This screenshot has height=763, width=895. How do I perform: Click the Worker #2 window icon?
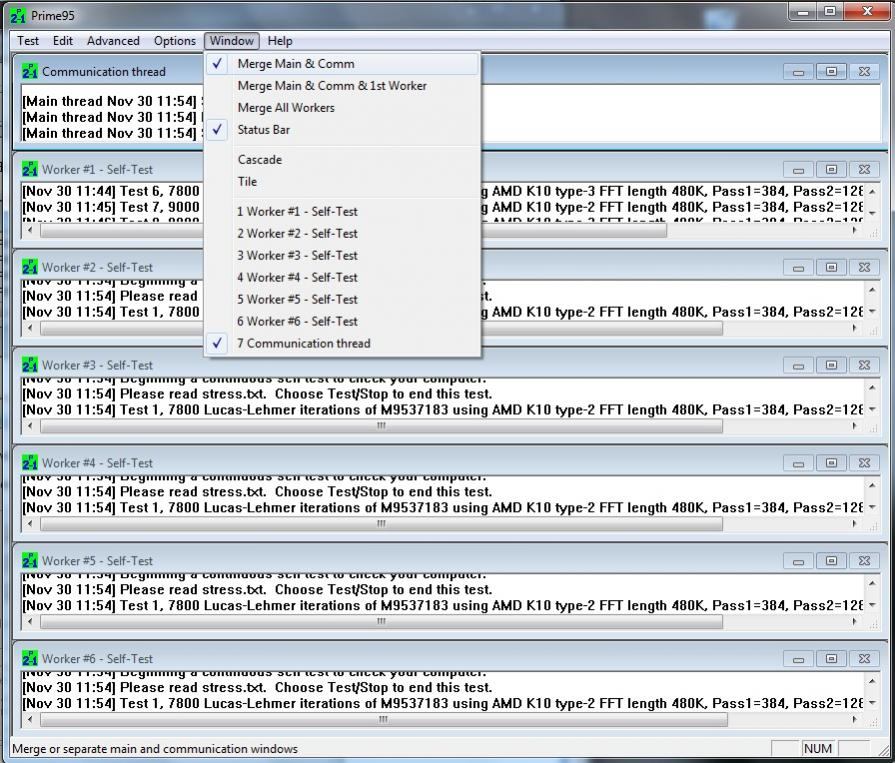pos(30,267)
